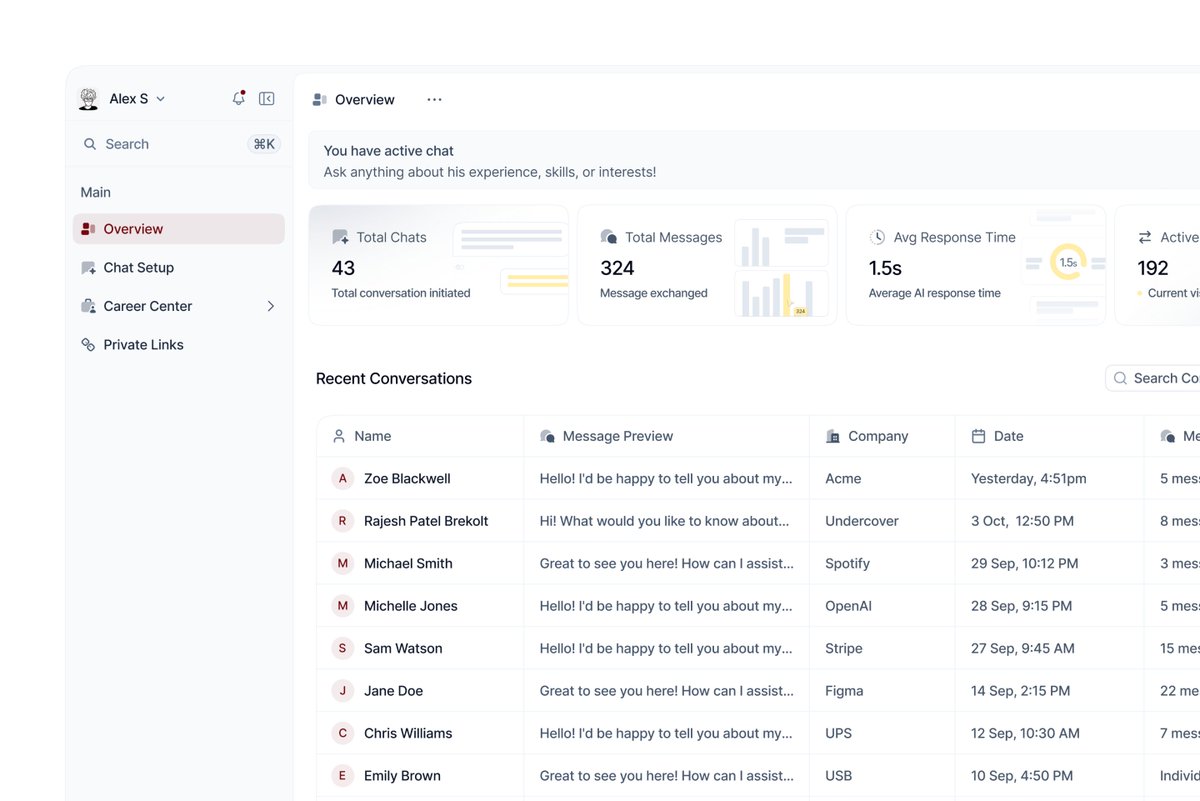Viewport: 1200px width, 801px height.
Task: Click Alex S profile avatar
Action: point(89,98)
